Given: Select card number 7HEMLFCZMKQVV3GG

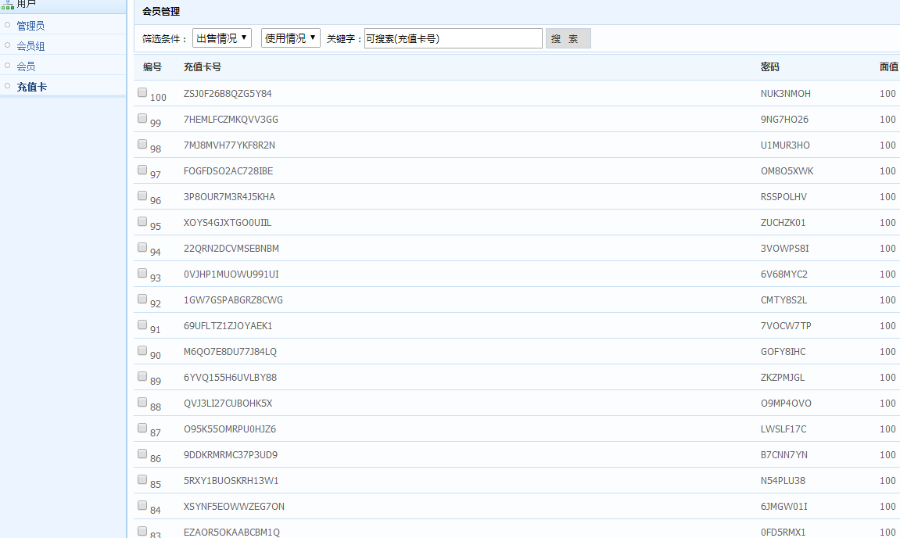Looking at the screenshot, I should 231,119.
